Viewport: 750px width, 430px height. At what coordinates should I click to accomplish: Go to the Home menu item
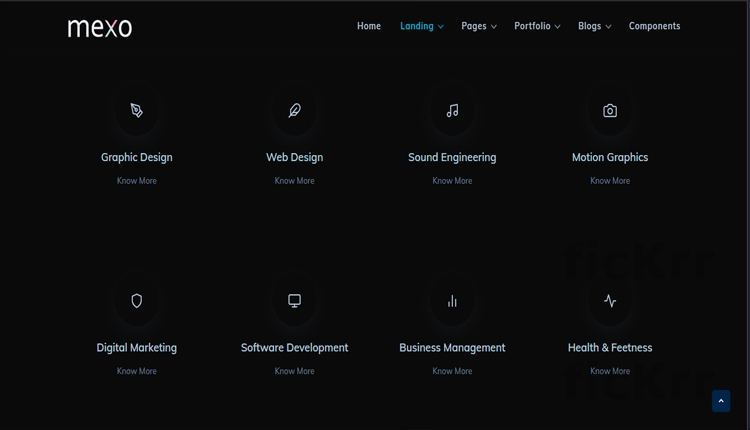tap(369, 26)
